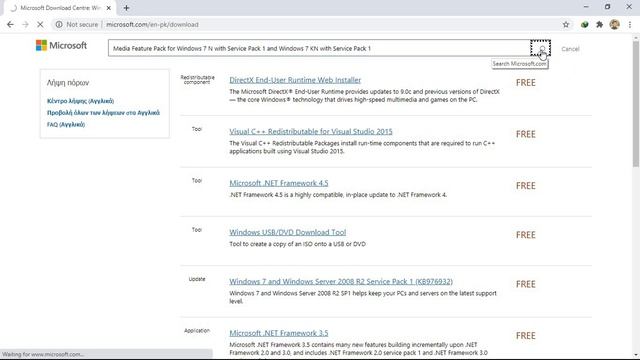Restore down the Chrome window
Viewport: 640px width, 360px height.
(607, 7)
